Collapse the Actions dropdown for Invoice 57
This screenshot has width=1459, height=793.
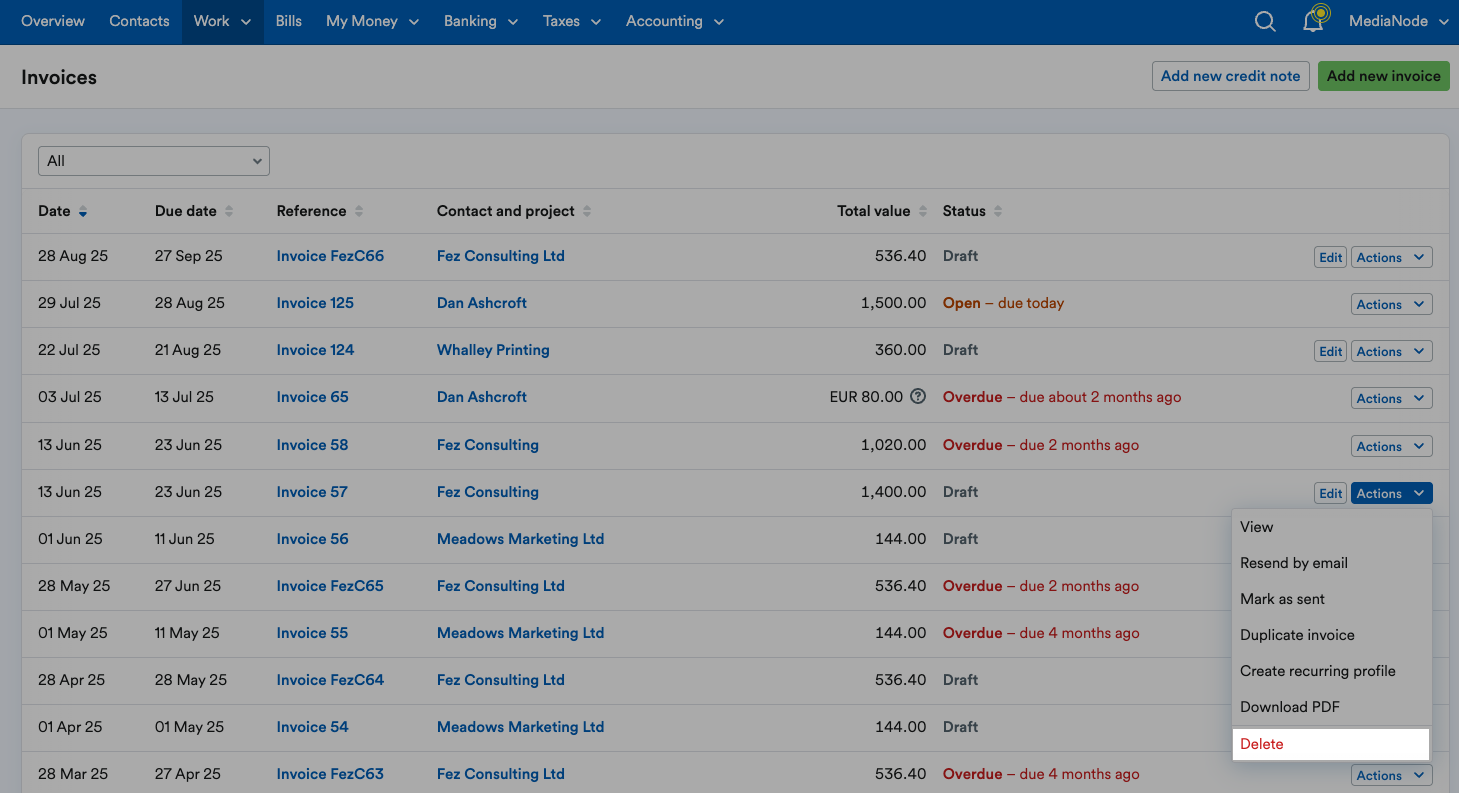[x=1392, y=494]
